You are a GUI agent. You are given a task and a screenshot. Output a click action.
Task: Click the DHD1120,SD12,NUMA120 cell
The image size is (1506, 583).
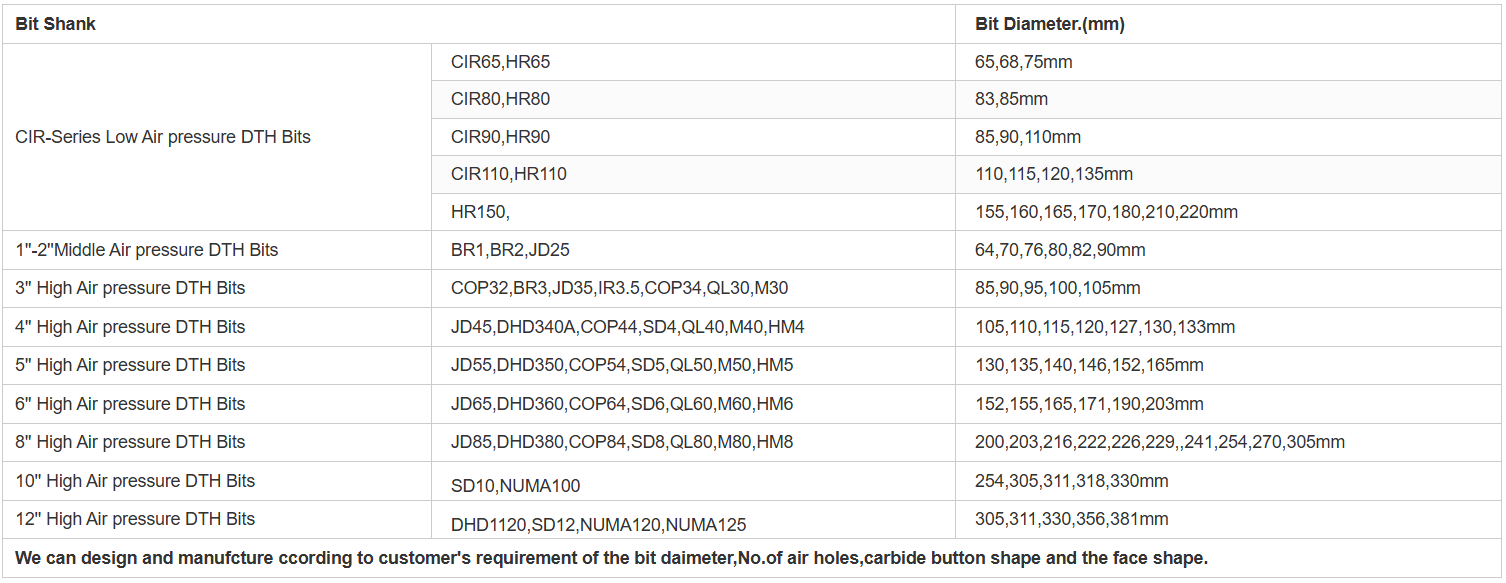[x=598, y=525]
